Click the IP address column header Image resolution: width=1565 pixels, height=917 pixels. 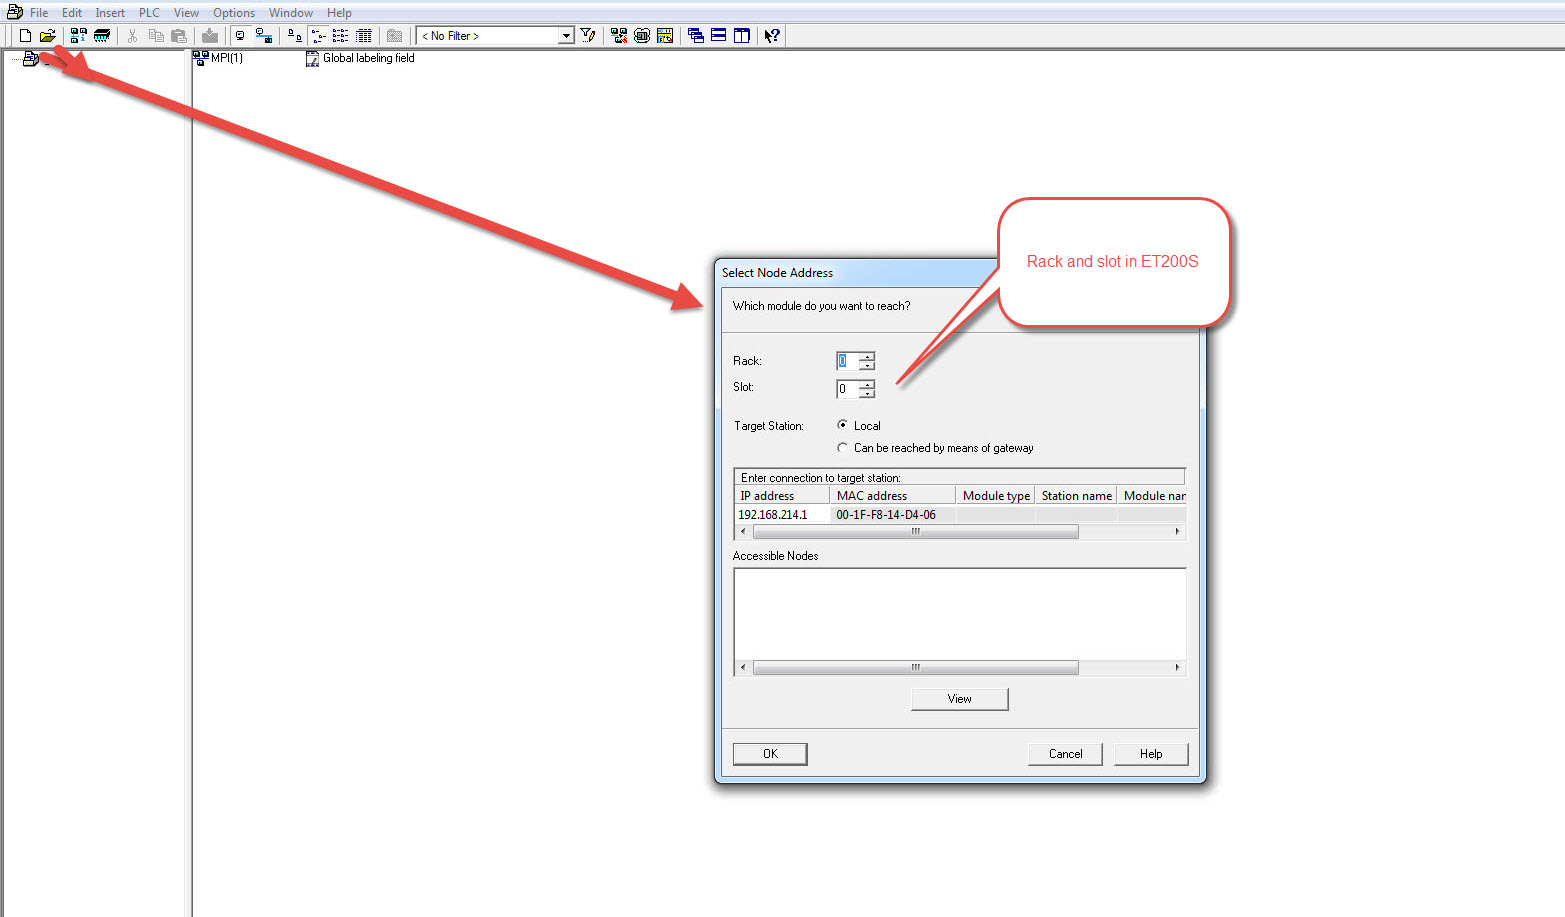click(x=781, y=495)
